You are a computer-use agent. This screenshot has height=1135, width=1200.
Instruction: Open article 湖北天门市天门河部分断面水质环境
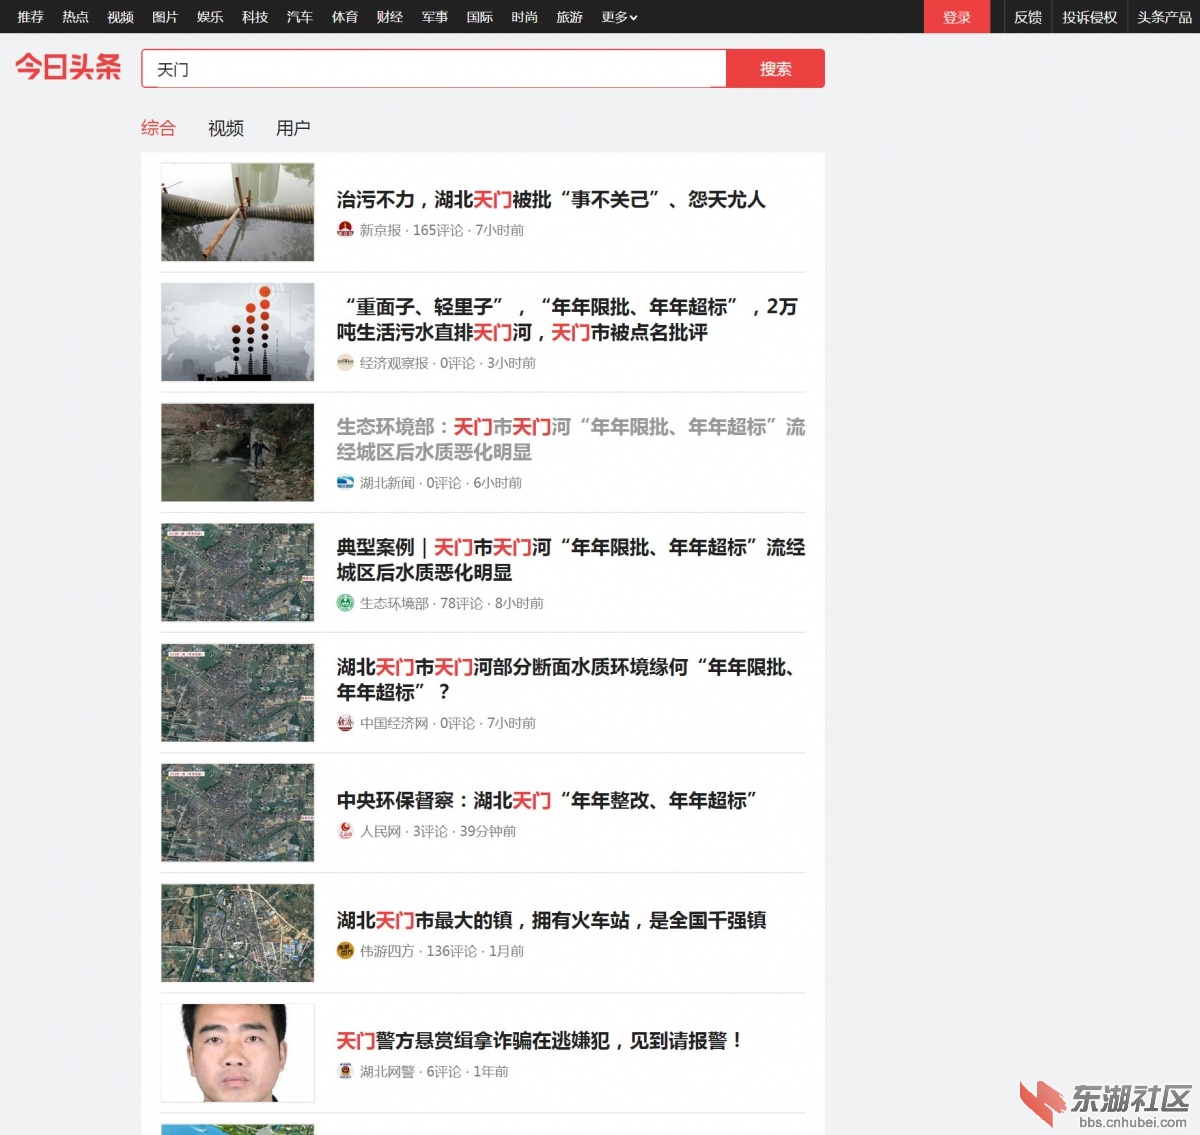[x=566, y=679]
